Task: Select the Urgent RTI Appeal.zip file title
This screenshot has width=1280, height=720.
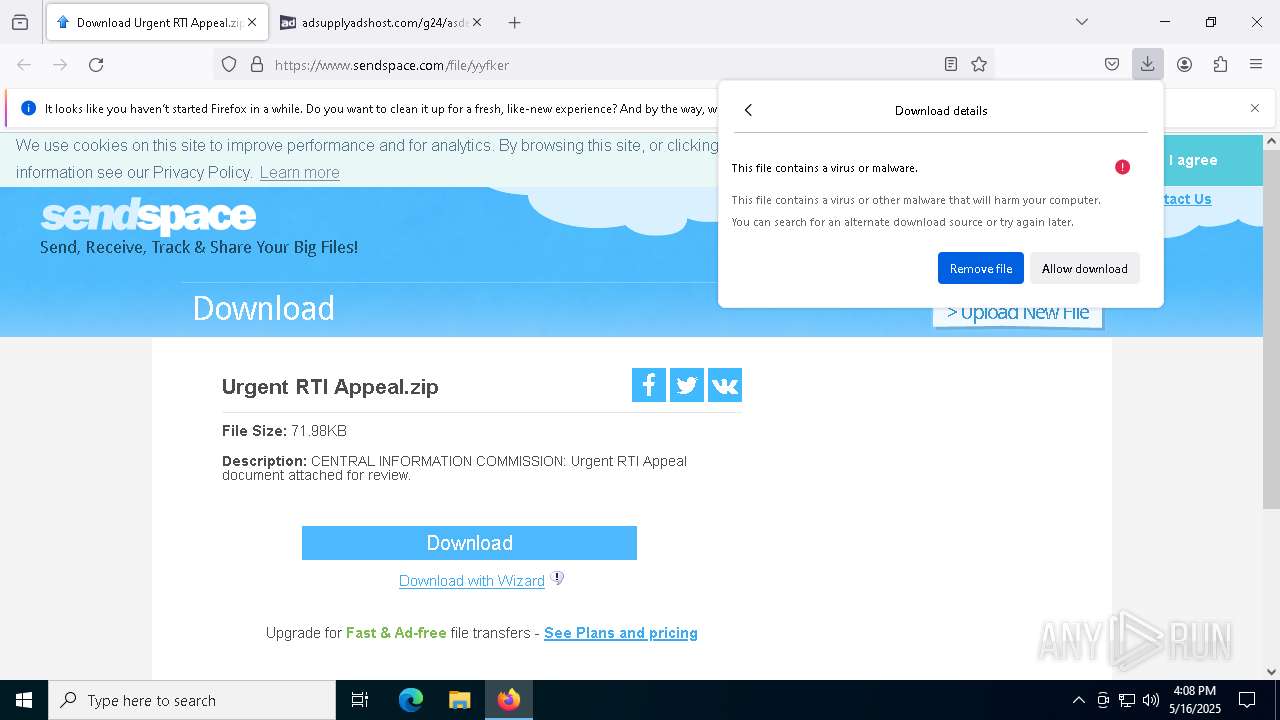Action: coord(330,387)
